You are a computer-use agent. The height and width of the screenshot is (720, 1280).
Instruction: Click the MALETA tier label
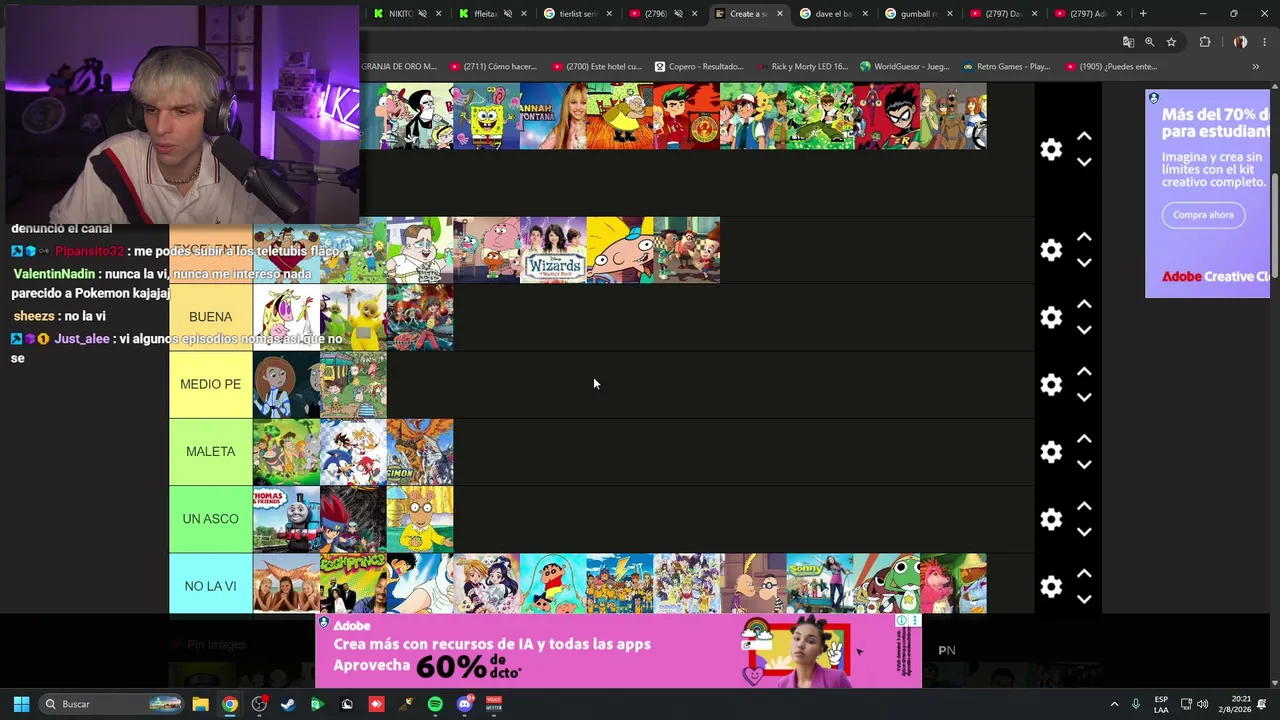point(210,452)
